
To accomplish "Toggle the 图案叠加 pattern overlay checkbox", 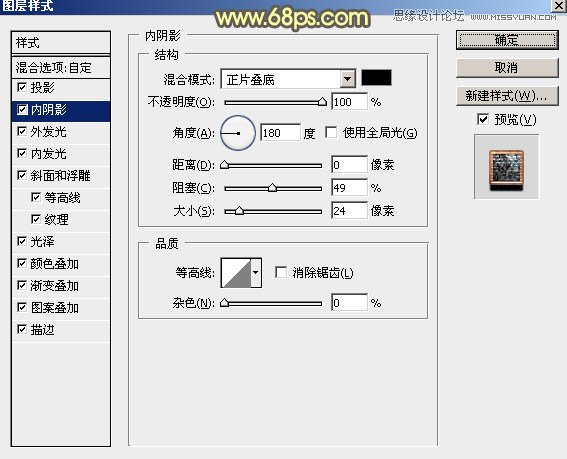I will [22, 307].
